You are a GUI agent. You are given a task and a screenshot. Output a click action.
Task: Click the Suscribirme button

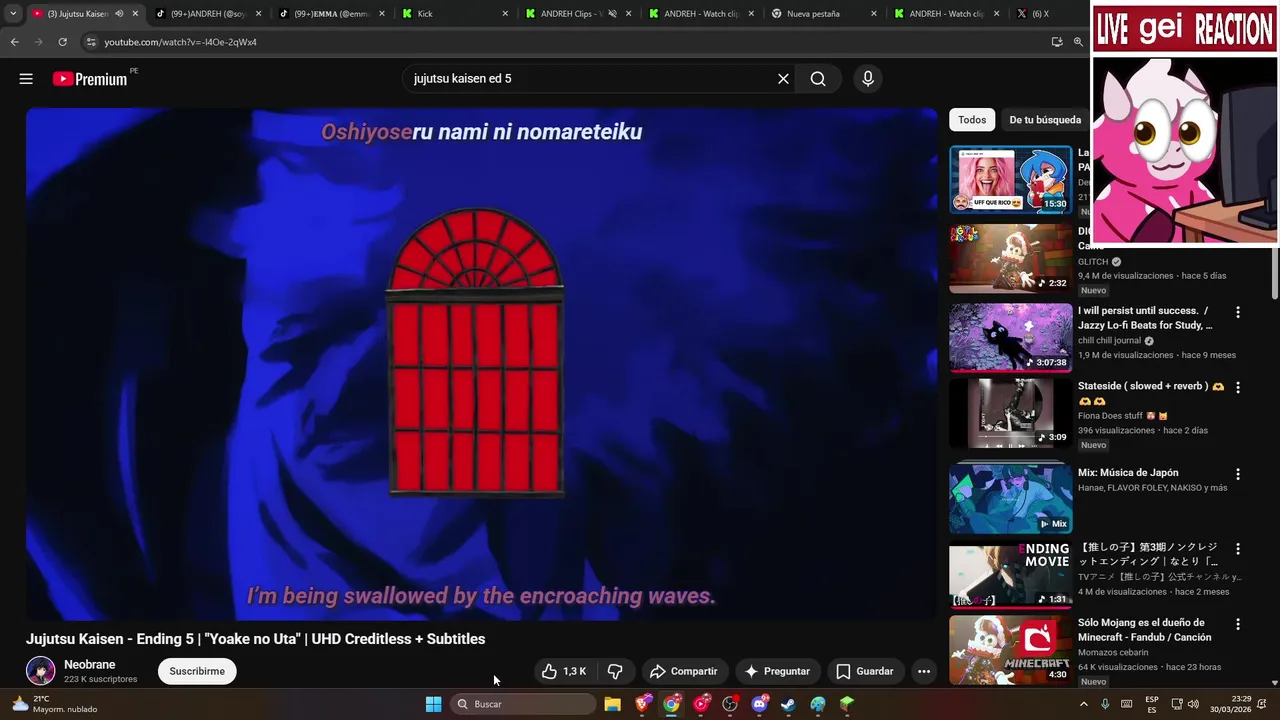click(197, 671)
